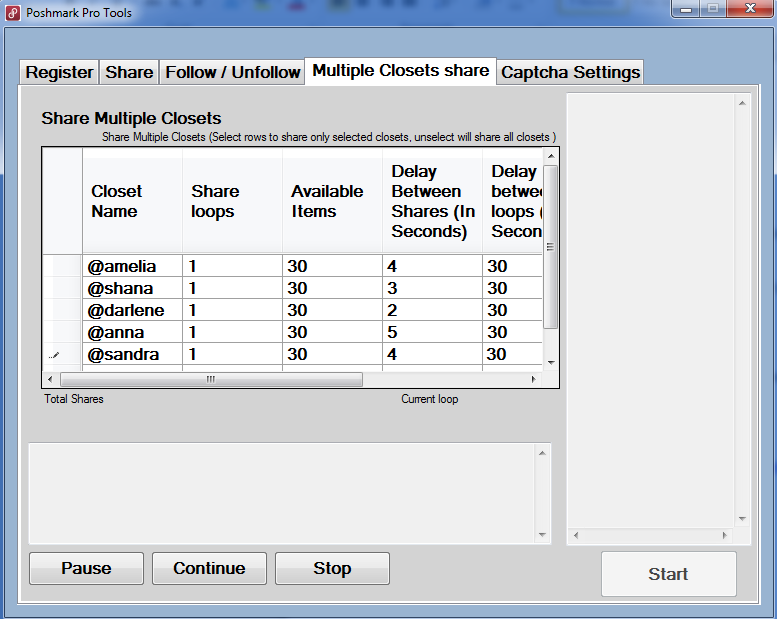Click the Continue button
777x619 pixels.
click(x=209, y=568)
